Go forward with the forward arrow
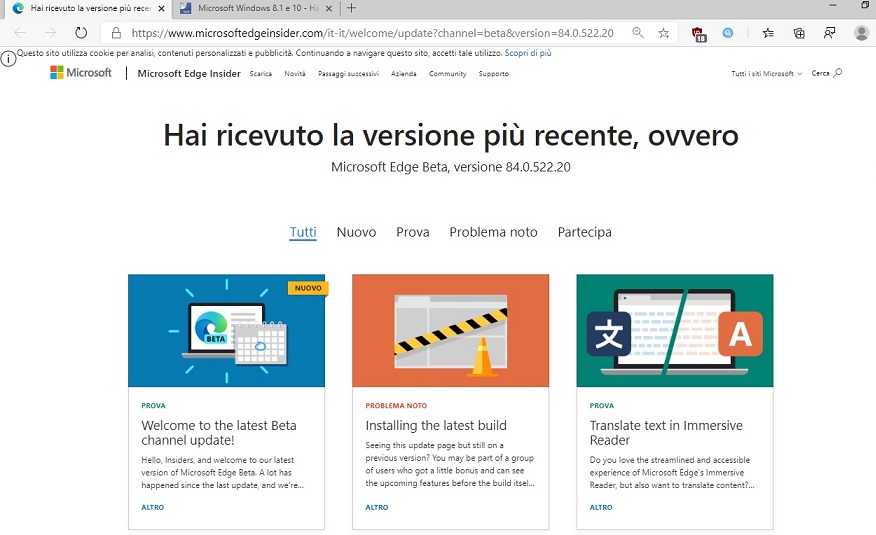 click(50, 33)
